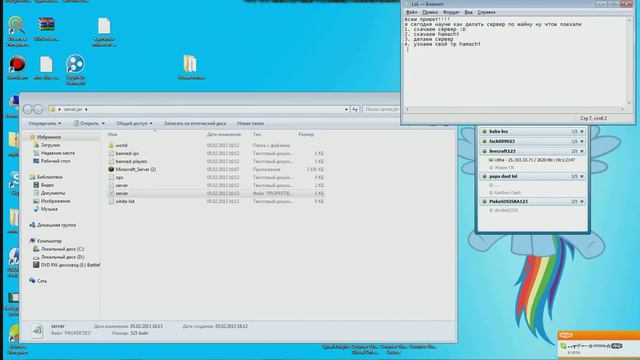Select Minecraft_Server (2) application file
The width and height of the screenshot is (640, 360).
(136, 169)
